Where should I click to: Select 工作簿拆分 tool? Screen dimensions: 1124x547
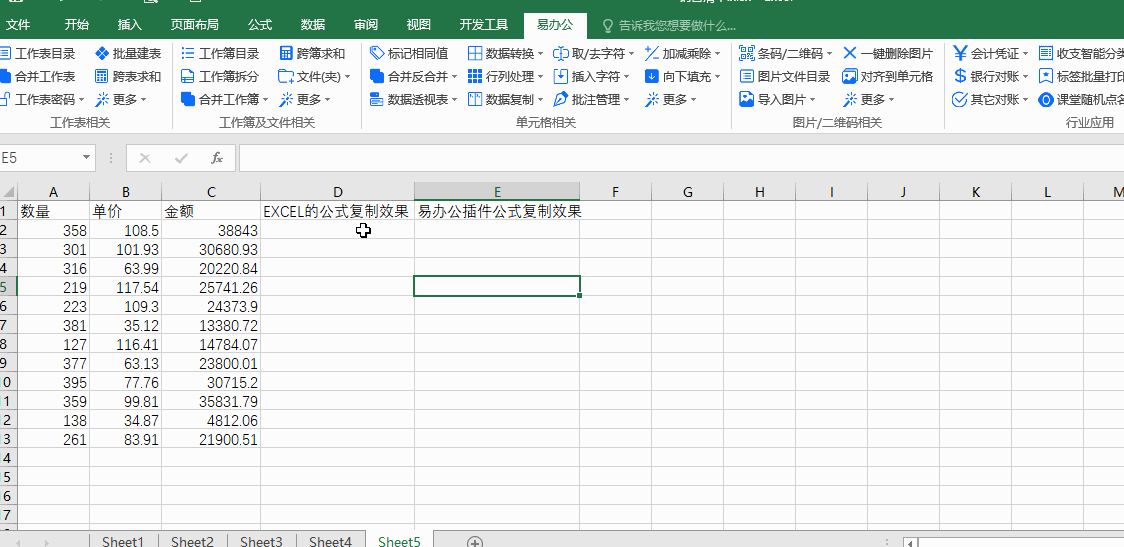click(219, 76)
